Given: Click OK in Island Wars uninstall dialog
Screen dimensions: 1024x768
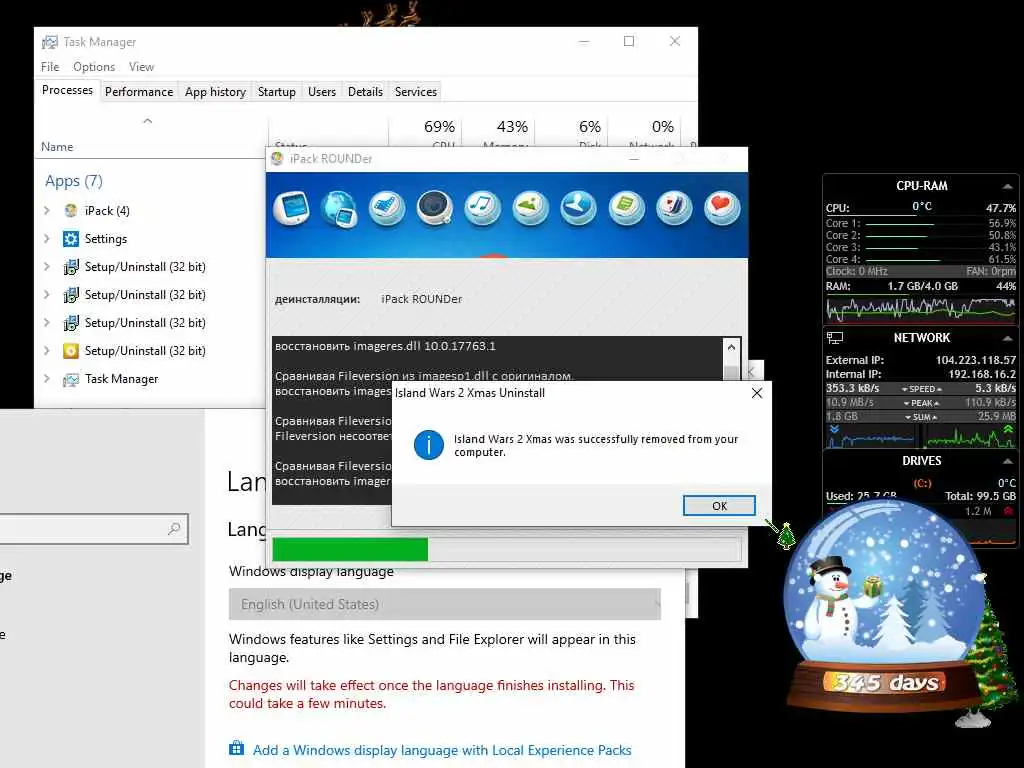Looking at the screenshot, I should [719, 505].
